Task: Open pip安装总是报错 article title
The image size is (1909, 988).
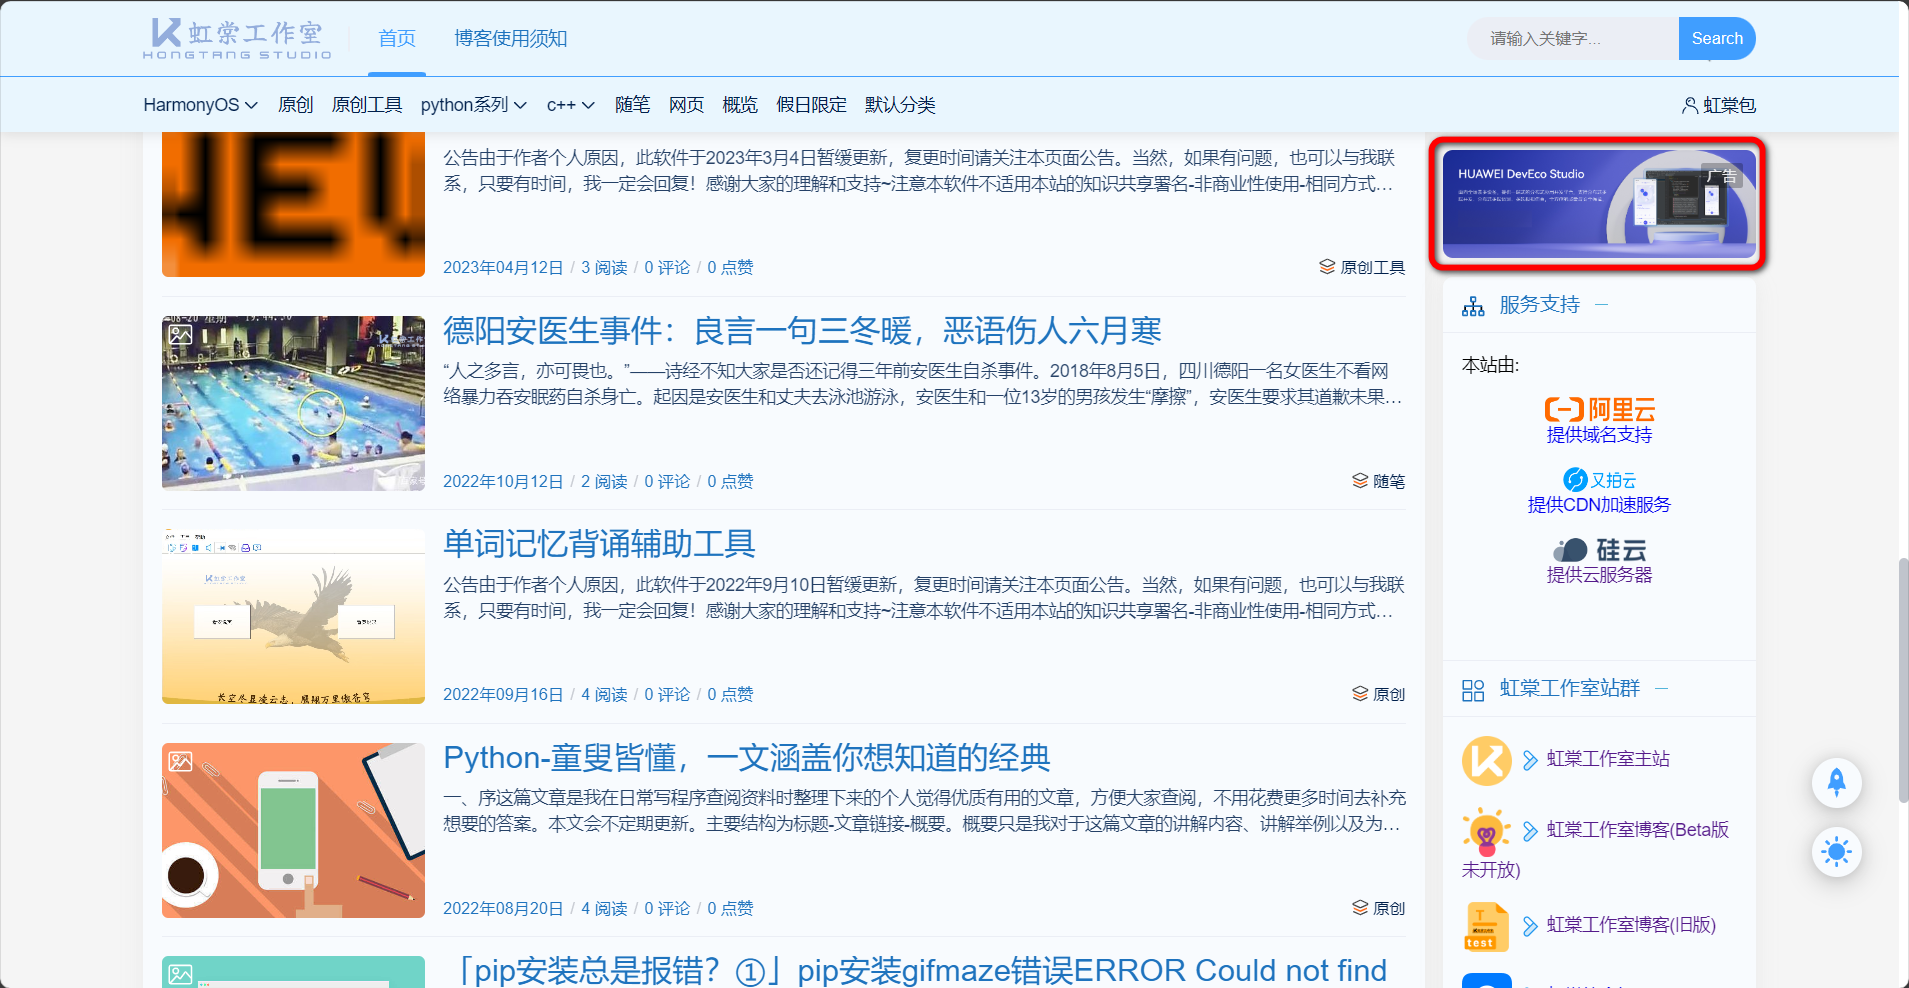Action: [x=915, y=971]
